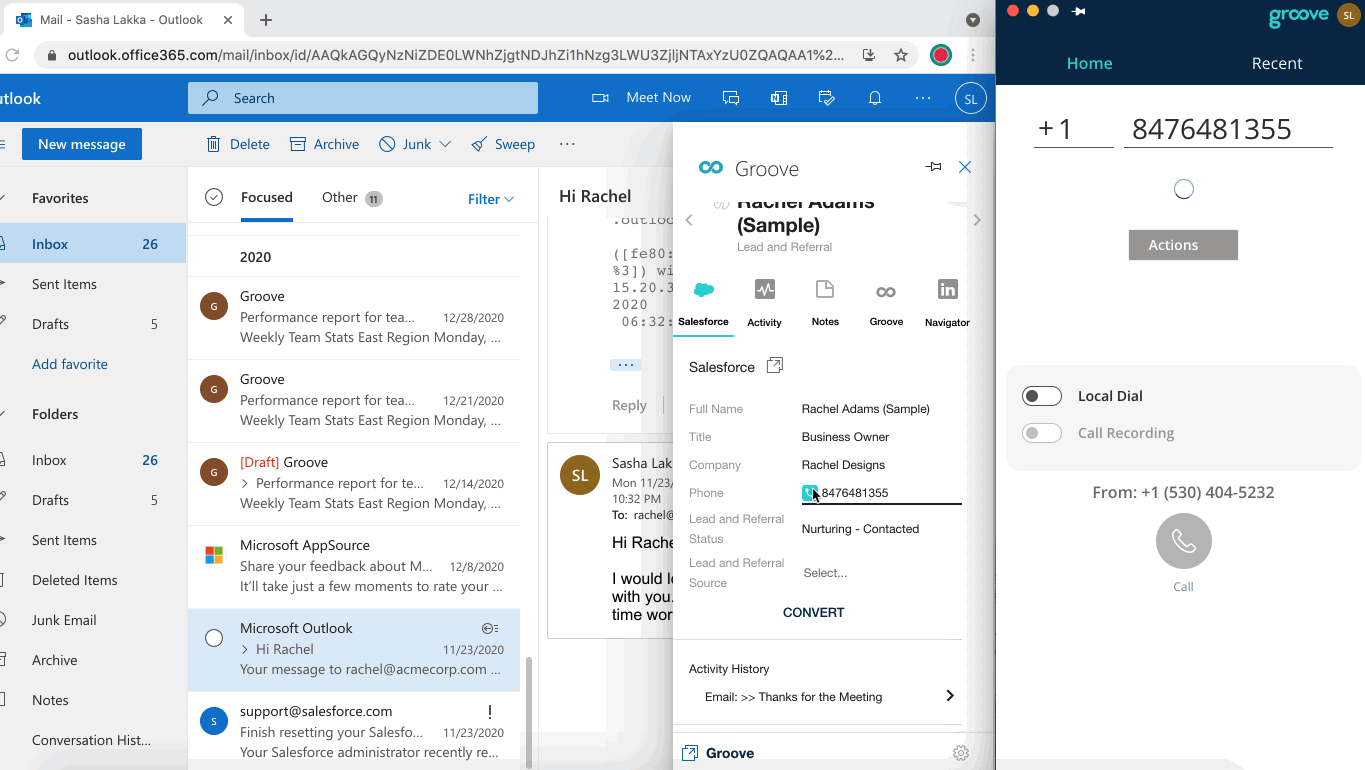Image resolution: width=1365 pixels, height=770 pixels.
Task: Click Reply in the email
Action: point(629,405)
